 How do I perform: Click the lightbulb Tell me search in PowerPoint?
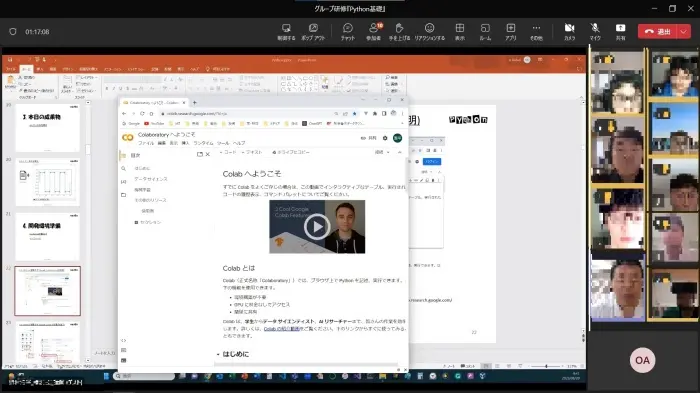coord(207,69)
